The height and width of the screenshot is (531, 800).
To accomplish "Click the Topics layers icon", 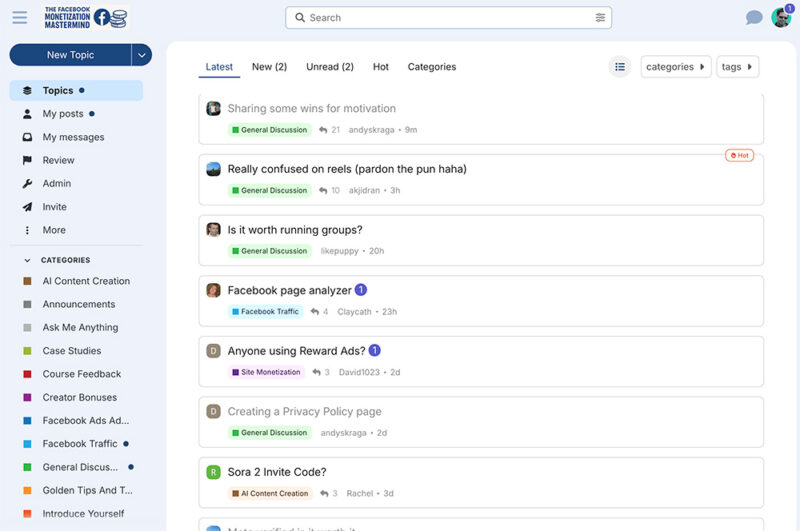I will coord(27,90).
